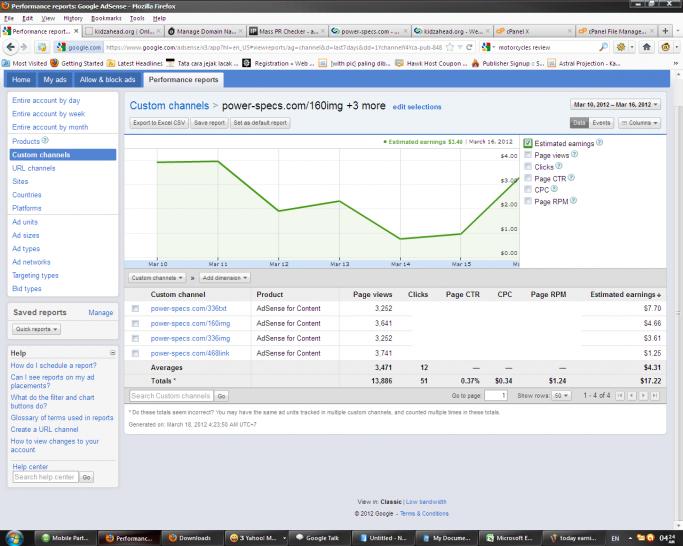Collapse the Help panel with its minimize icon
Image resolution: width=683 pixels, height=546 pixels.
pyautogui.click(x=112, y=353)
